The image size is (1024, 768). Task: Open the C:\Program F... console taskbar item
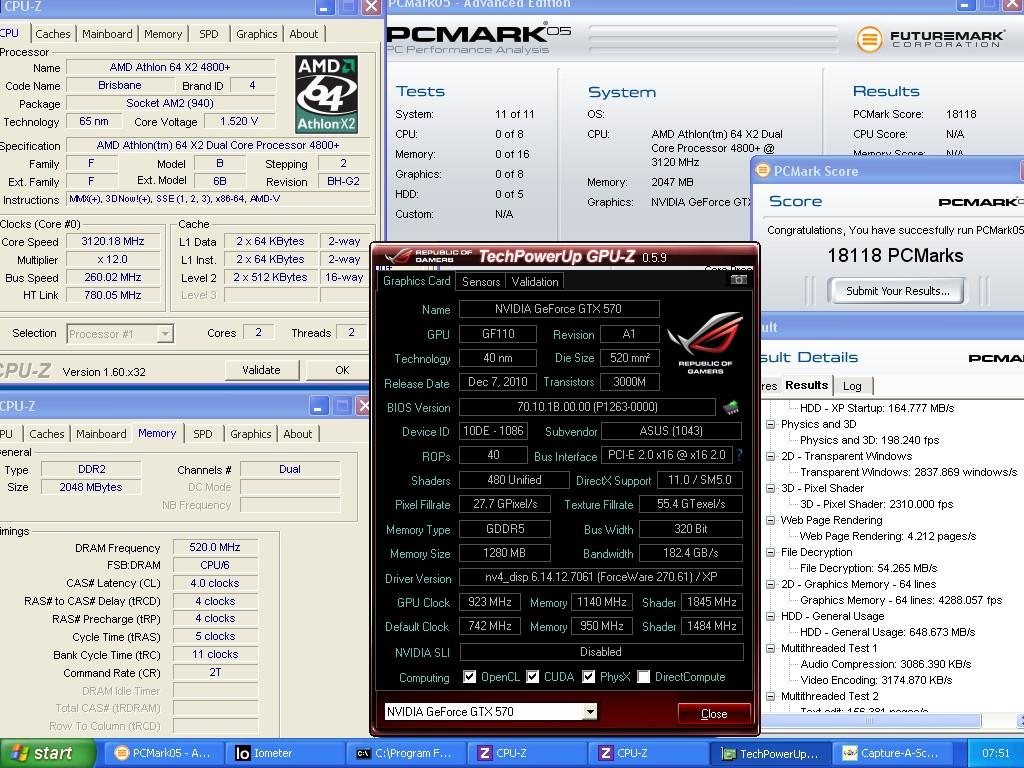coord(406,753)
